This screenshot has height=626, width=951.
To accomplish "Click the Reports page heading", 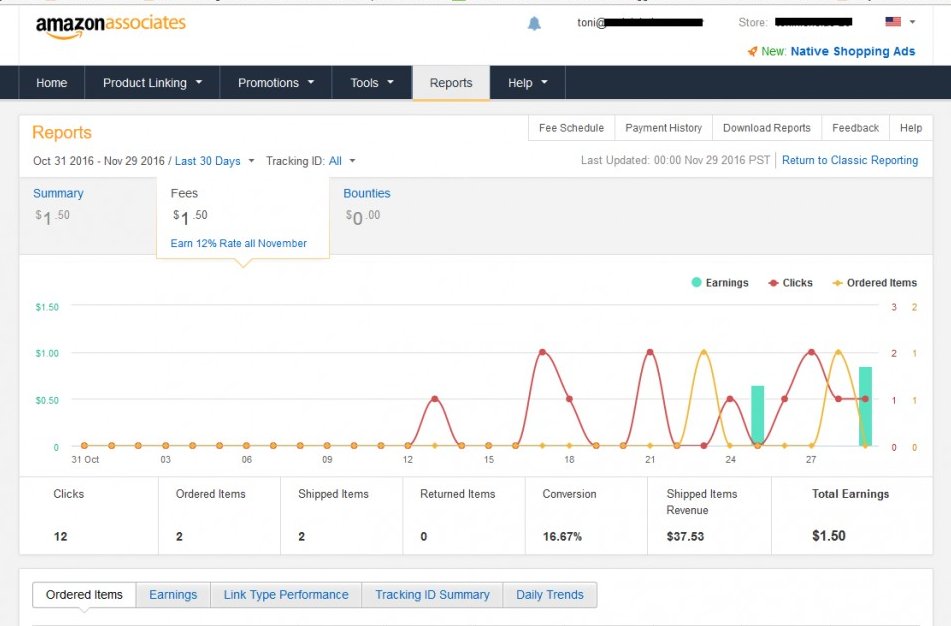I will (x=62, y=132).
